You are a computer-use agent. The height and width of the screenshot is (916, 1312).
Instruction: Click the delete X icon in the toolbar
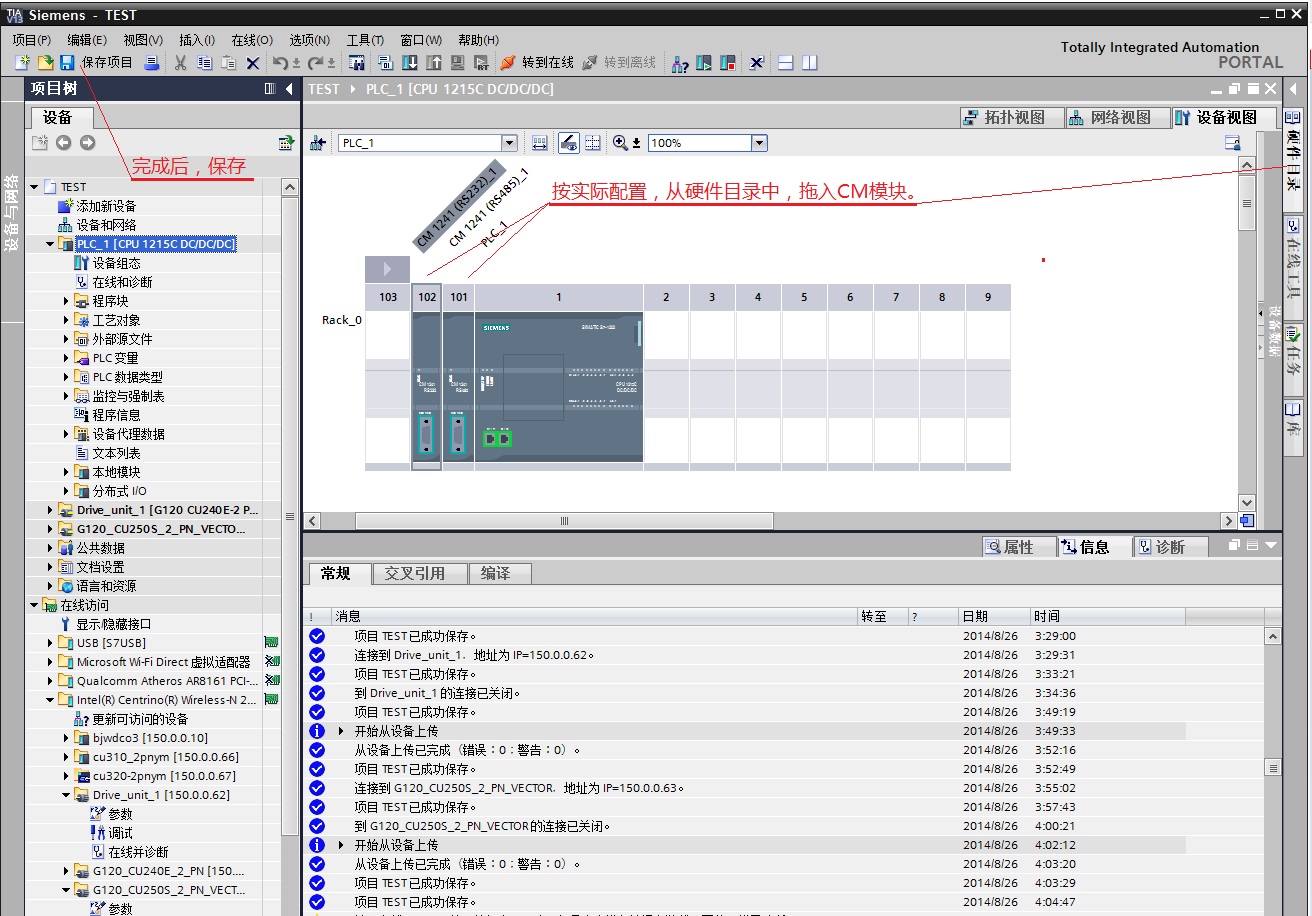coord(253,63)
